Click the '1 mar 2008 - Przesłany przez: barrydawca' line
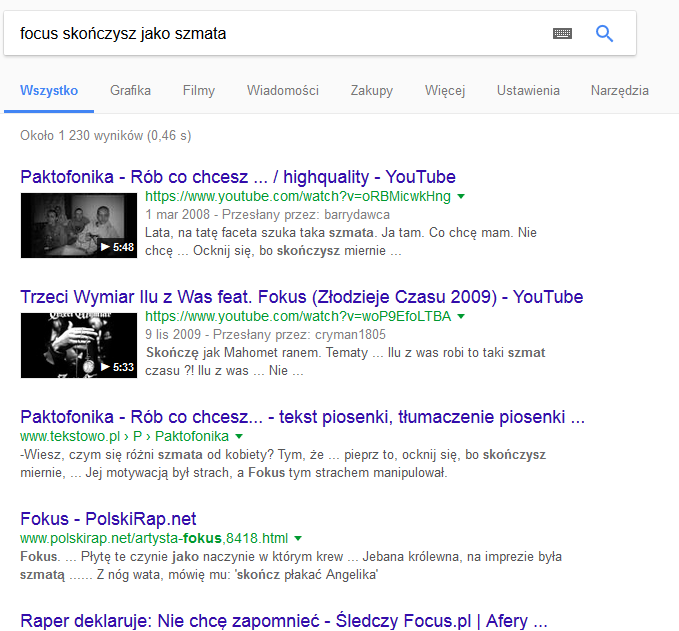The width and height of the screenshot is (679, 631). [268, 215]
